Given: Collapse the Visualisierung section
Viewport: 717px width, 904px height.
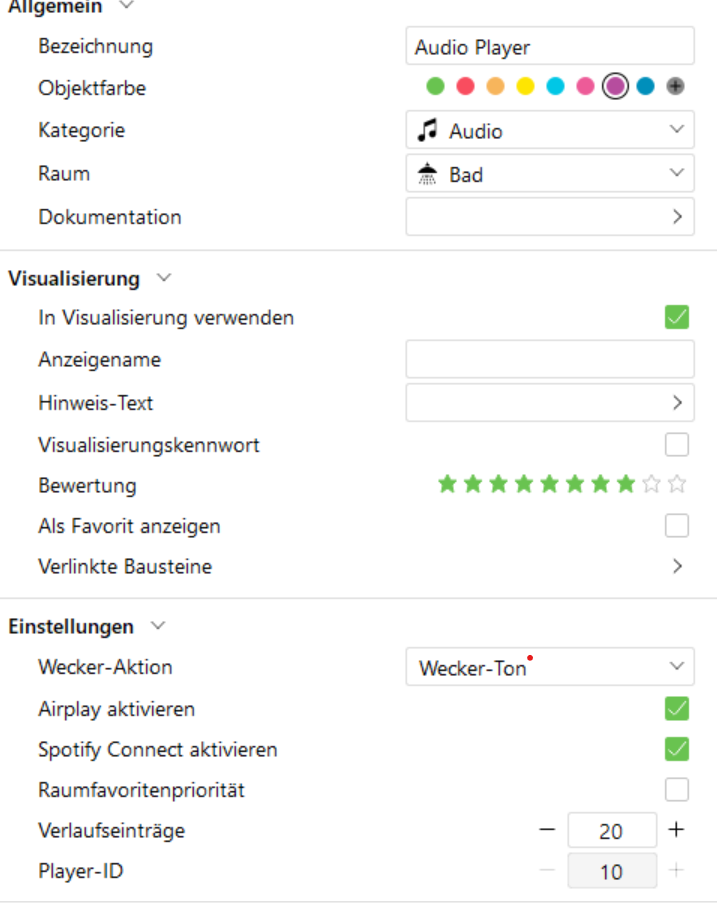Looking at the screenshot, I should pos(164,278).
